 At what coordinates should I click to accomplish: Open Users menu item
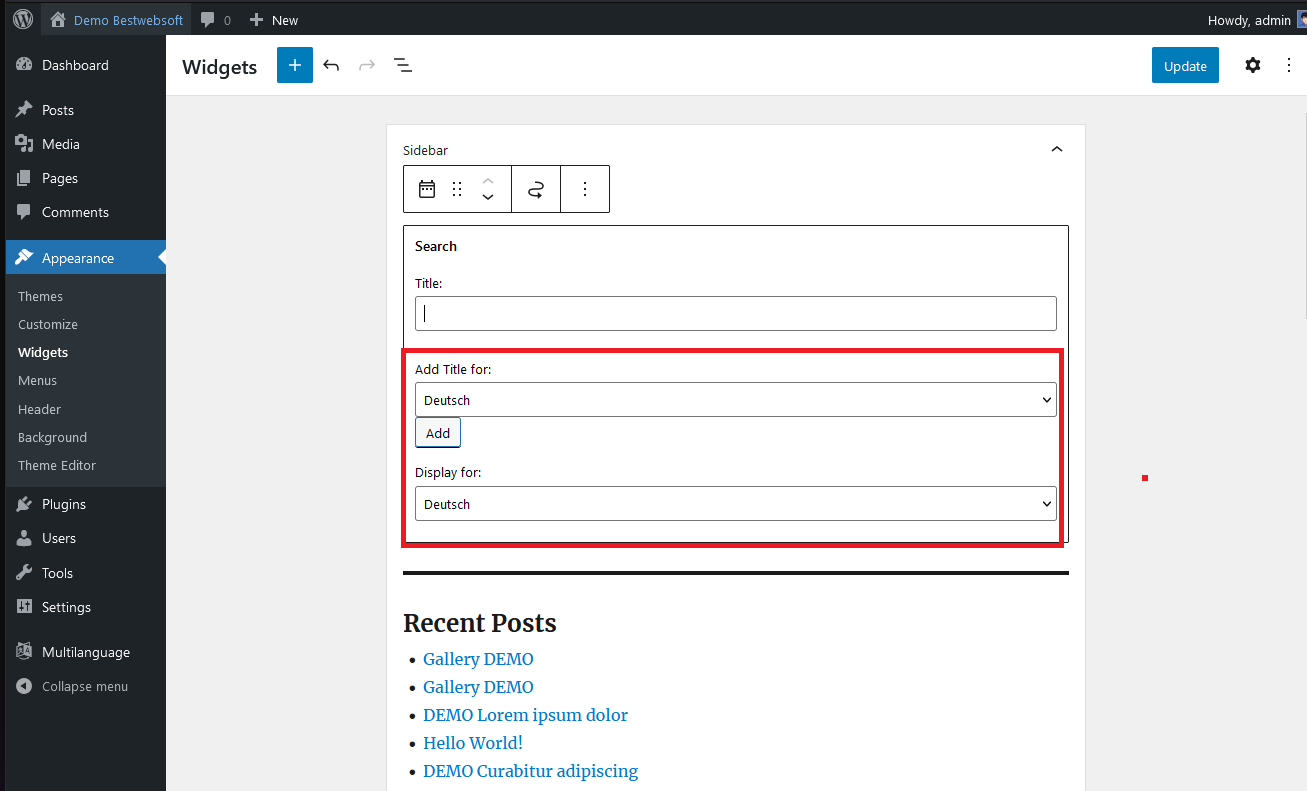59,538
